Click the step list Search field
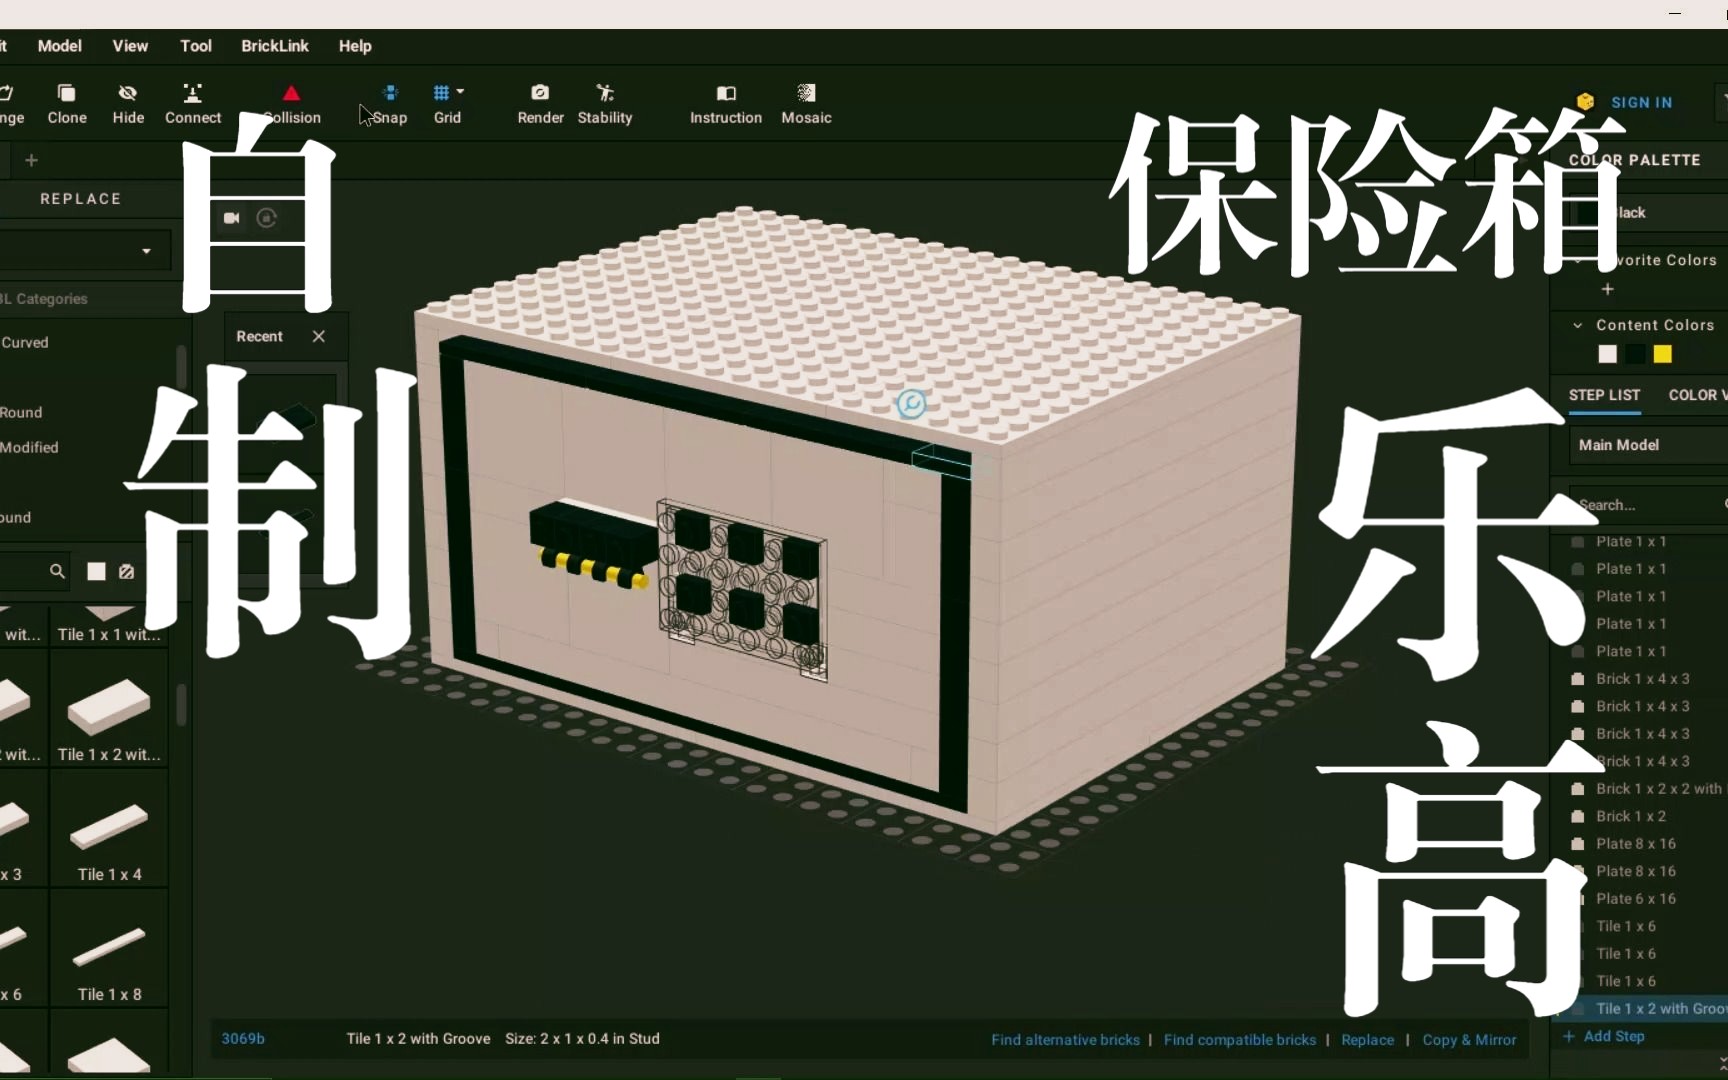Image resolution: width=1728 pixels, height=1080 pixels. pos(1647,505)
